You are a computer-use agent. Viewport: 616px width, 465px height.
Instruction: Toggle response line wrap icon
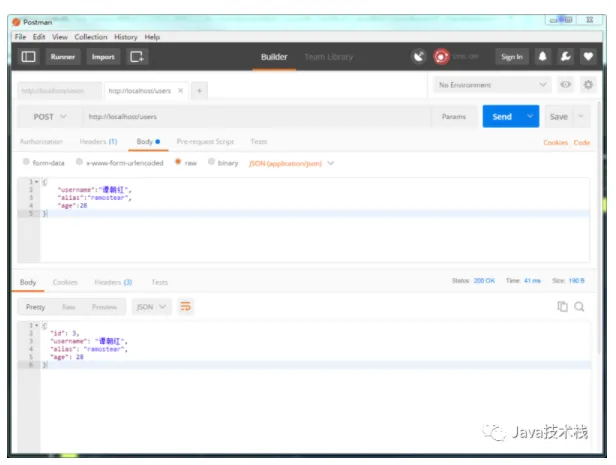(x=185, y=307)
